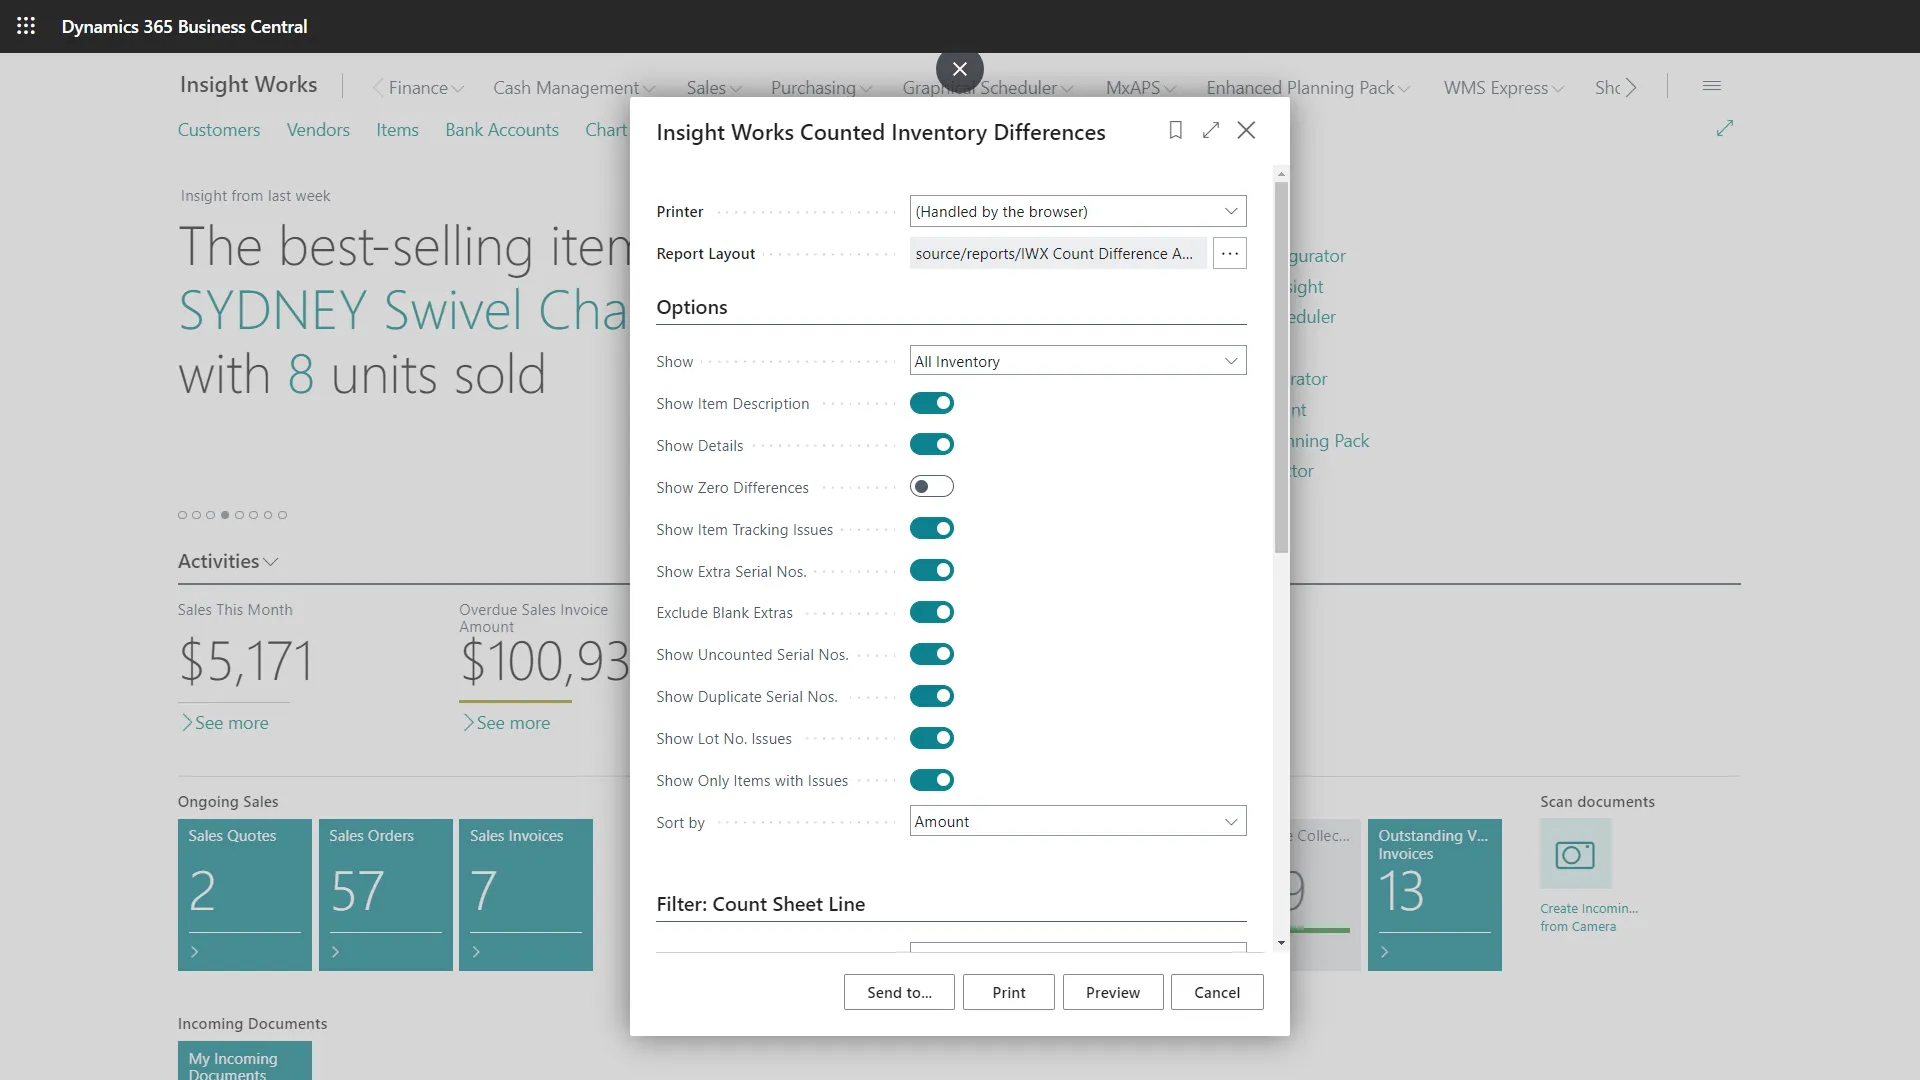The height and width of the screenshot is (1080, 1920).
Task: Open the Sales Orders tile
Action: [385, 893]
